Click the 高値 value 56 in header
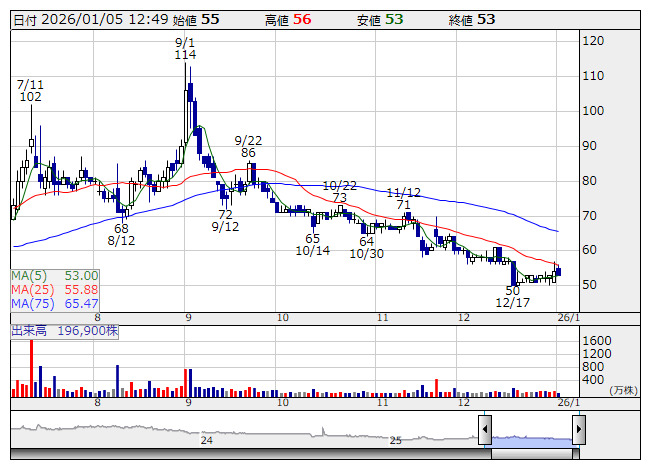 click(x=301, y=20)
